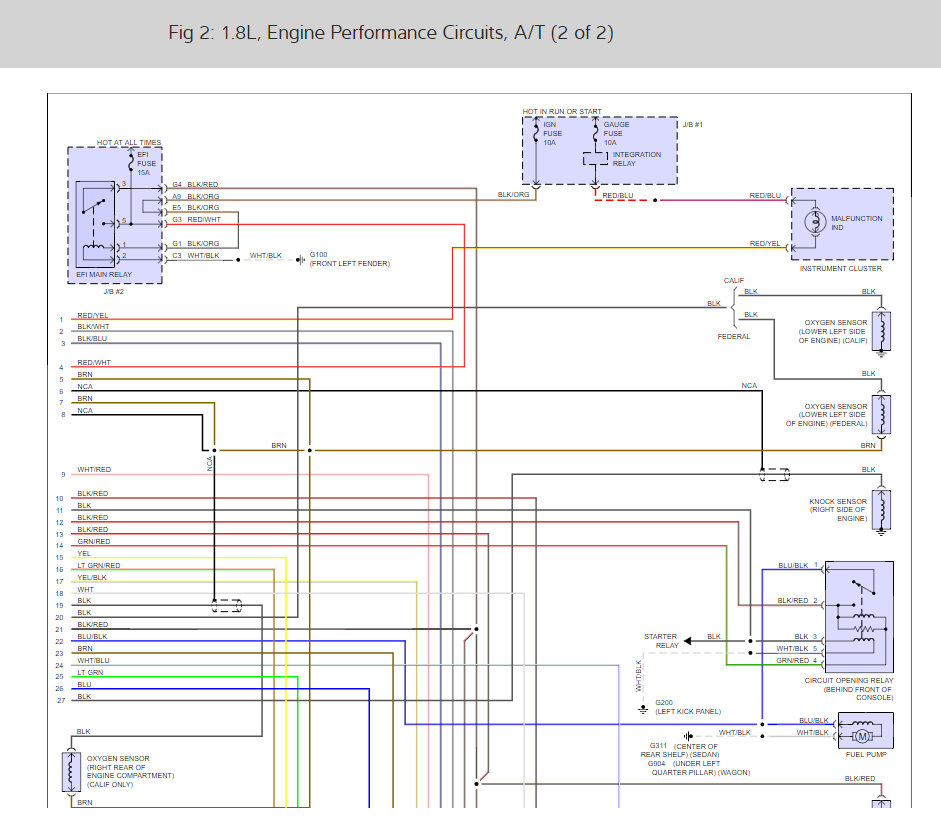The width and height of the screenshot is (941, 822).
Task: Select the G4 'BLK/RED' terminal label
Action: 203,185
